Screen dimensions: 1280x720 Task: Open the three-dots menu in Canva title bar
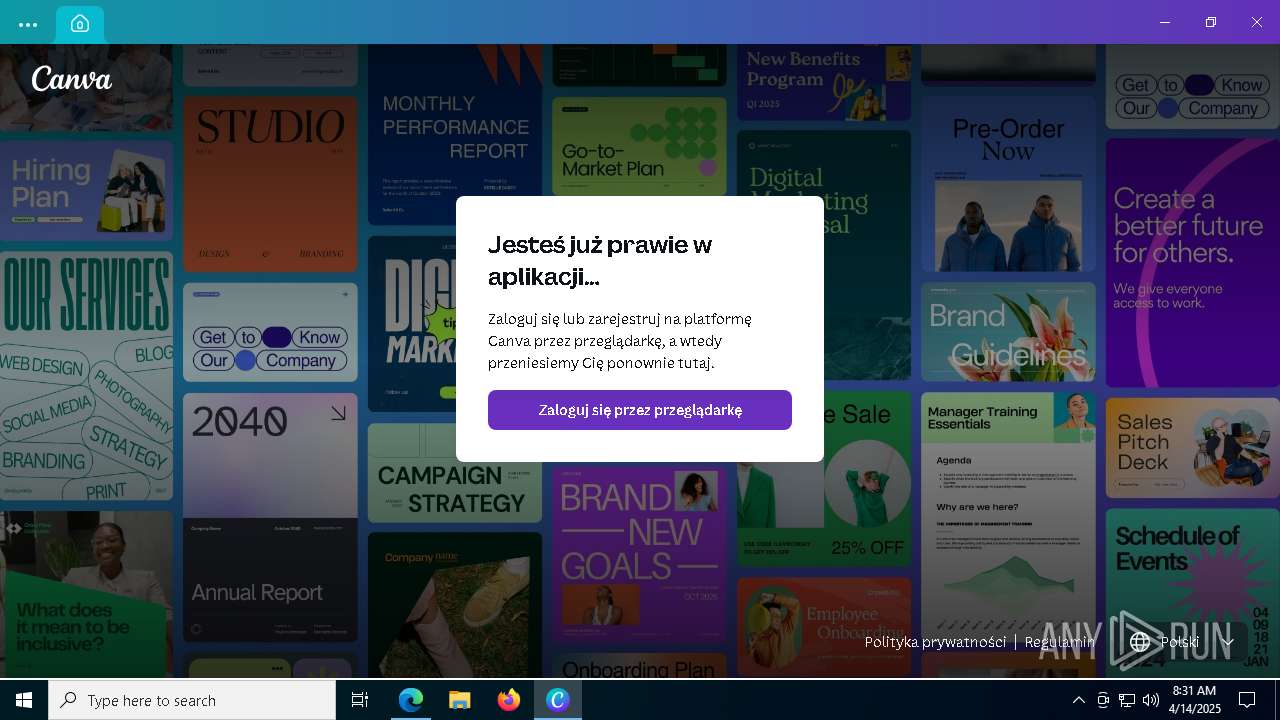coord(28,24)
